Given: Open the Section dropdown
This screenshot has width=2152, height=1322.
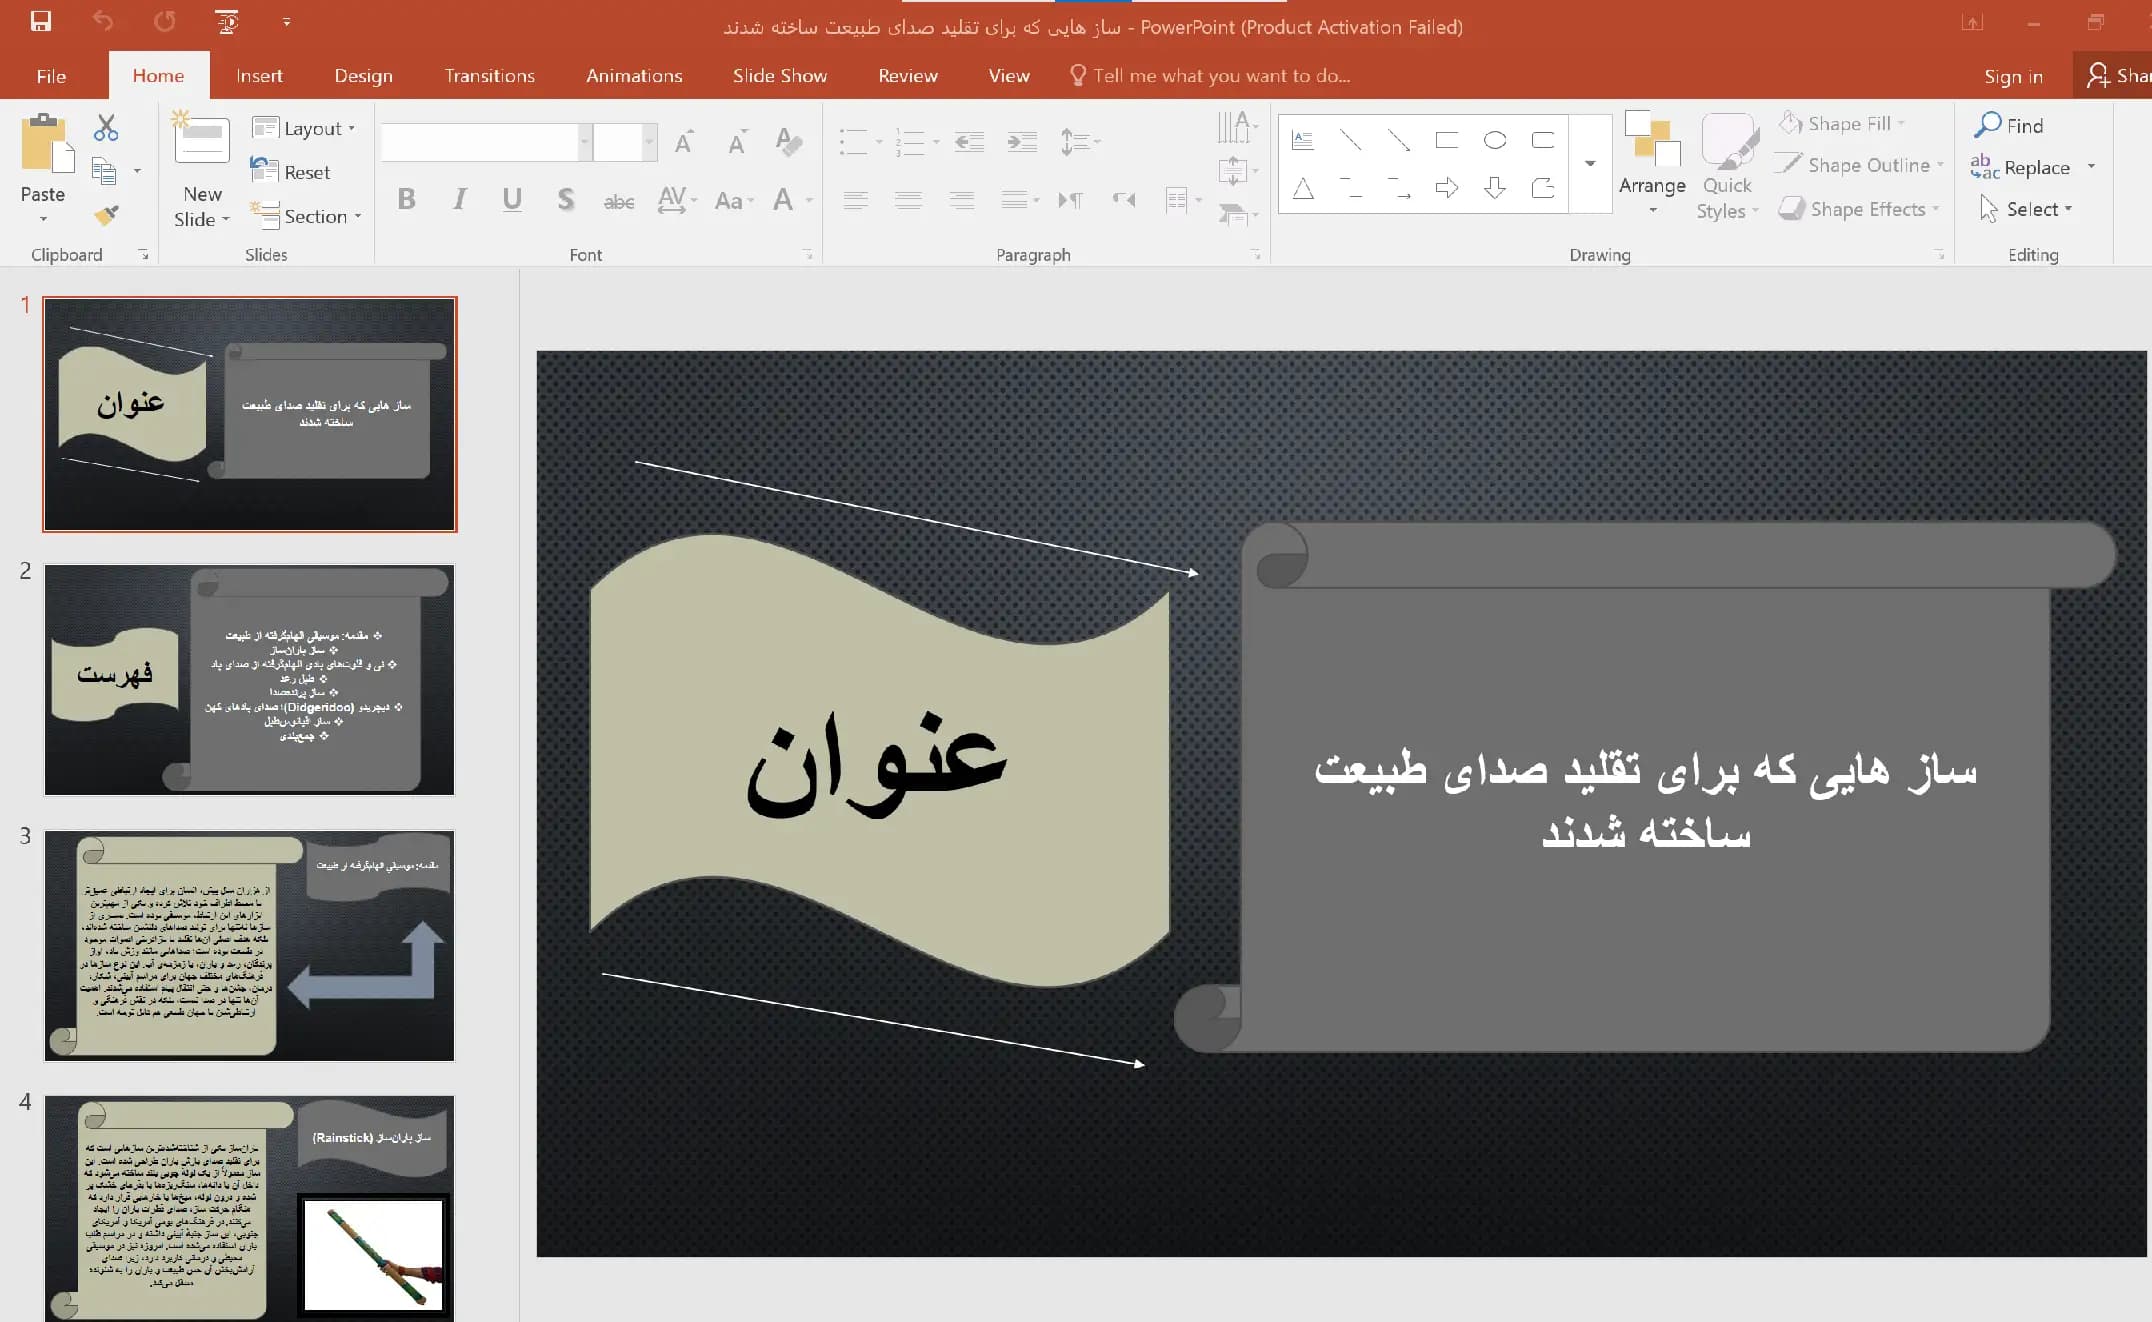Looking at the screenshot, I should pos(305,216).
